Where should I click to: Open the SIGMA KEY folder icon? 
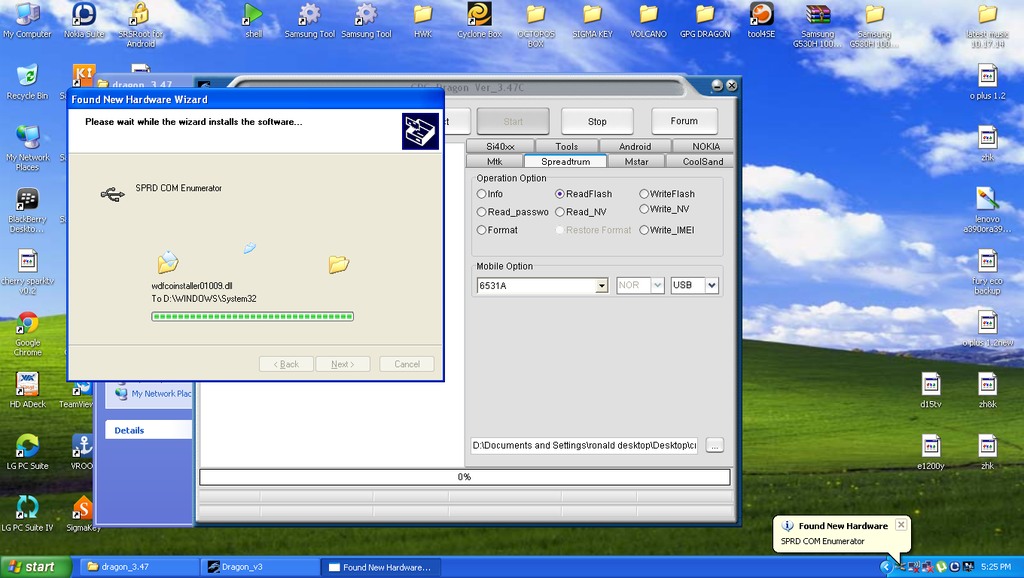coord(592,15)
